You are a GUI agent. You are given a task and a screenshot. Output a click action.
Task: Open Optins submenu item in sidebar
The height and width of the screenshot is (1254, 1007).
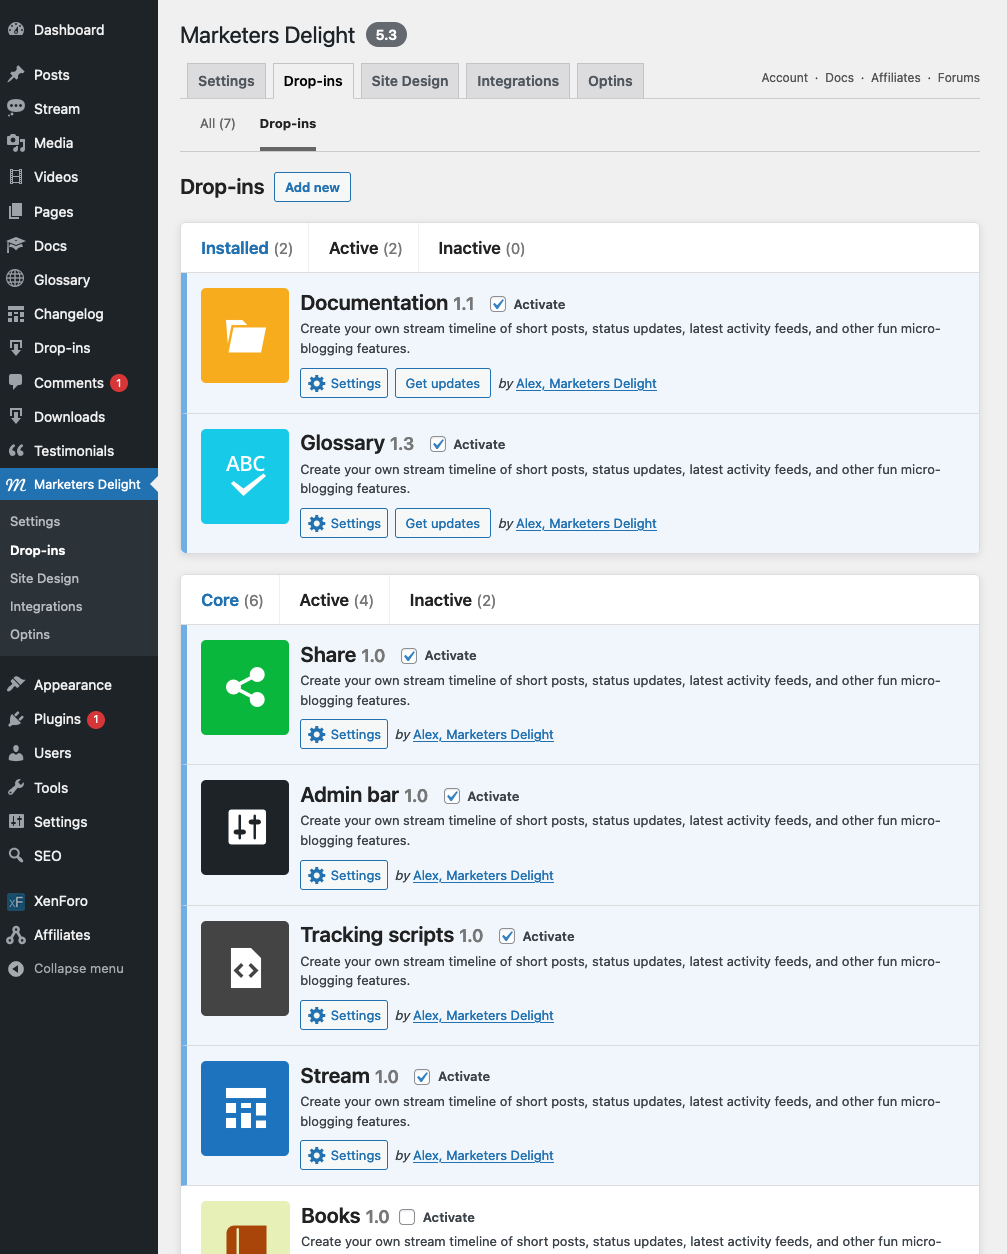30,634
